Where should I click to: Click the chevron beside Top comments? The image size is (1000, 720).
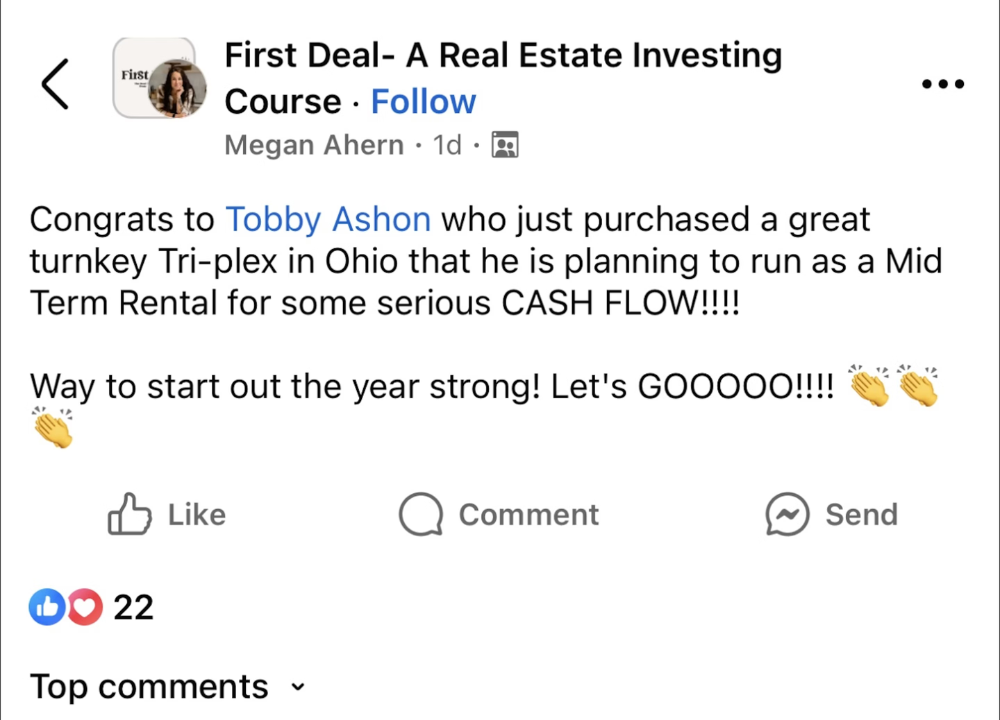(296, 688)
